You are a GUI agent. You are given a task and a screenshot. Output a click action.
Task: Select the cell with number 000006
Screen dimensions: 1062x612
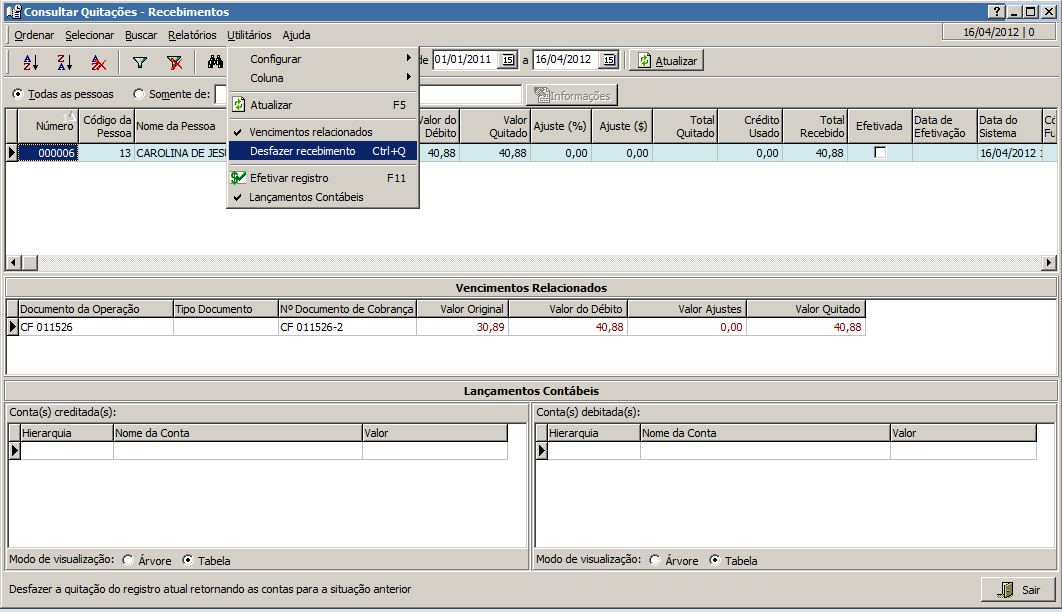coord(48,153)
